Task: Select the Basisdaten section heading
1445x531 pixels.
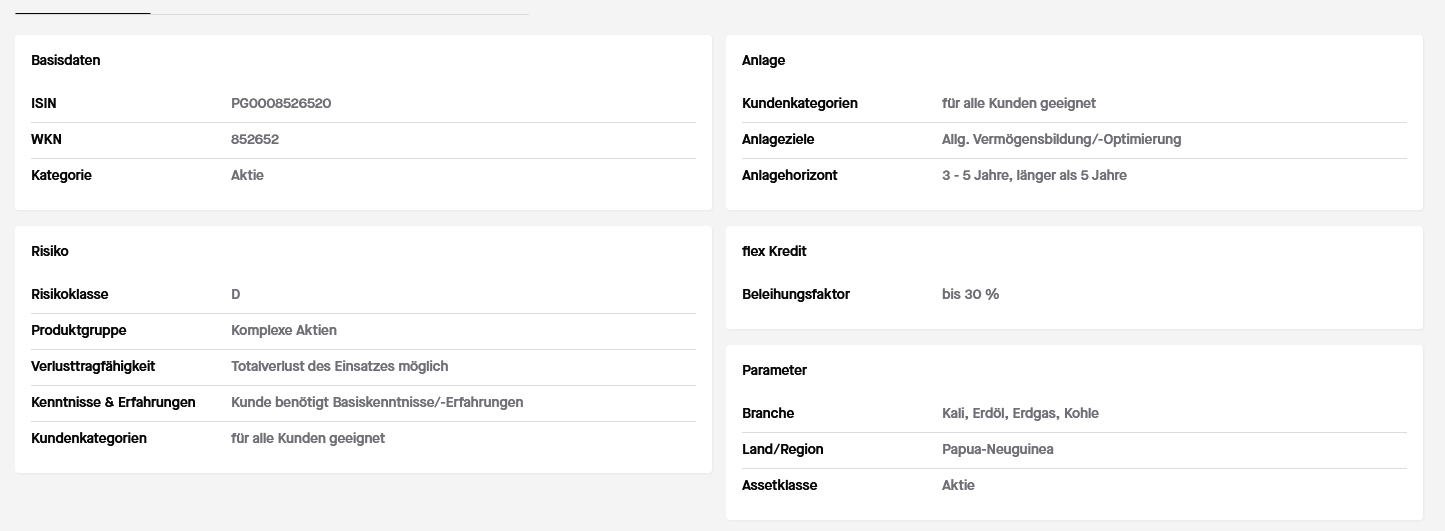Action: [66, 60]
